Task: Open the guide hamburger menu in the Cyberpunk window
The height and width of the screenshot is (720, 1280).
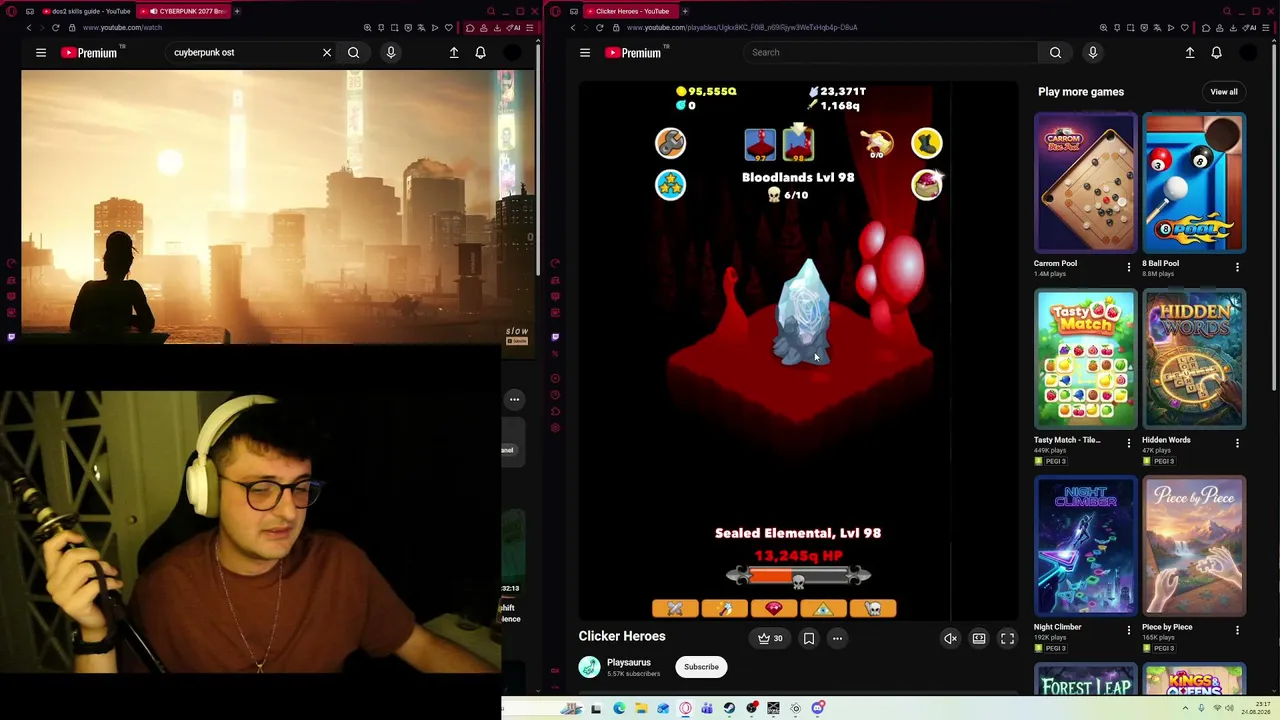Action: [x=41, y=52]
